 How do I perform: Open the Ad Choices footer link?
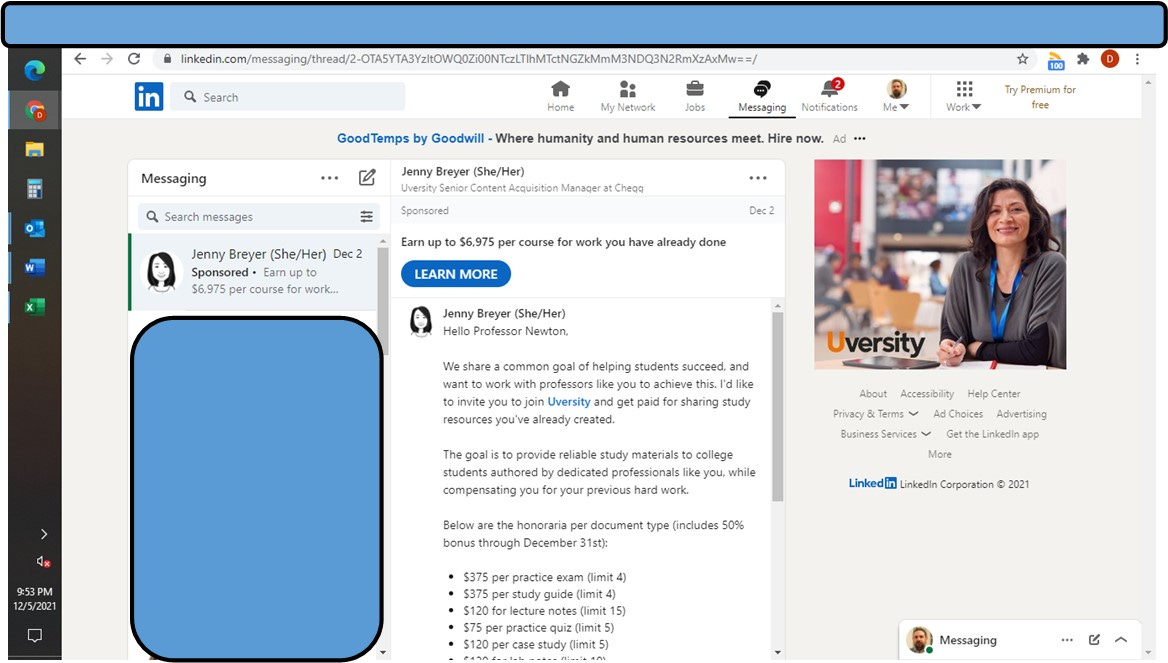(x=958, y=413)
